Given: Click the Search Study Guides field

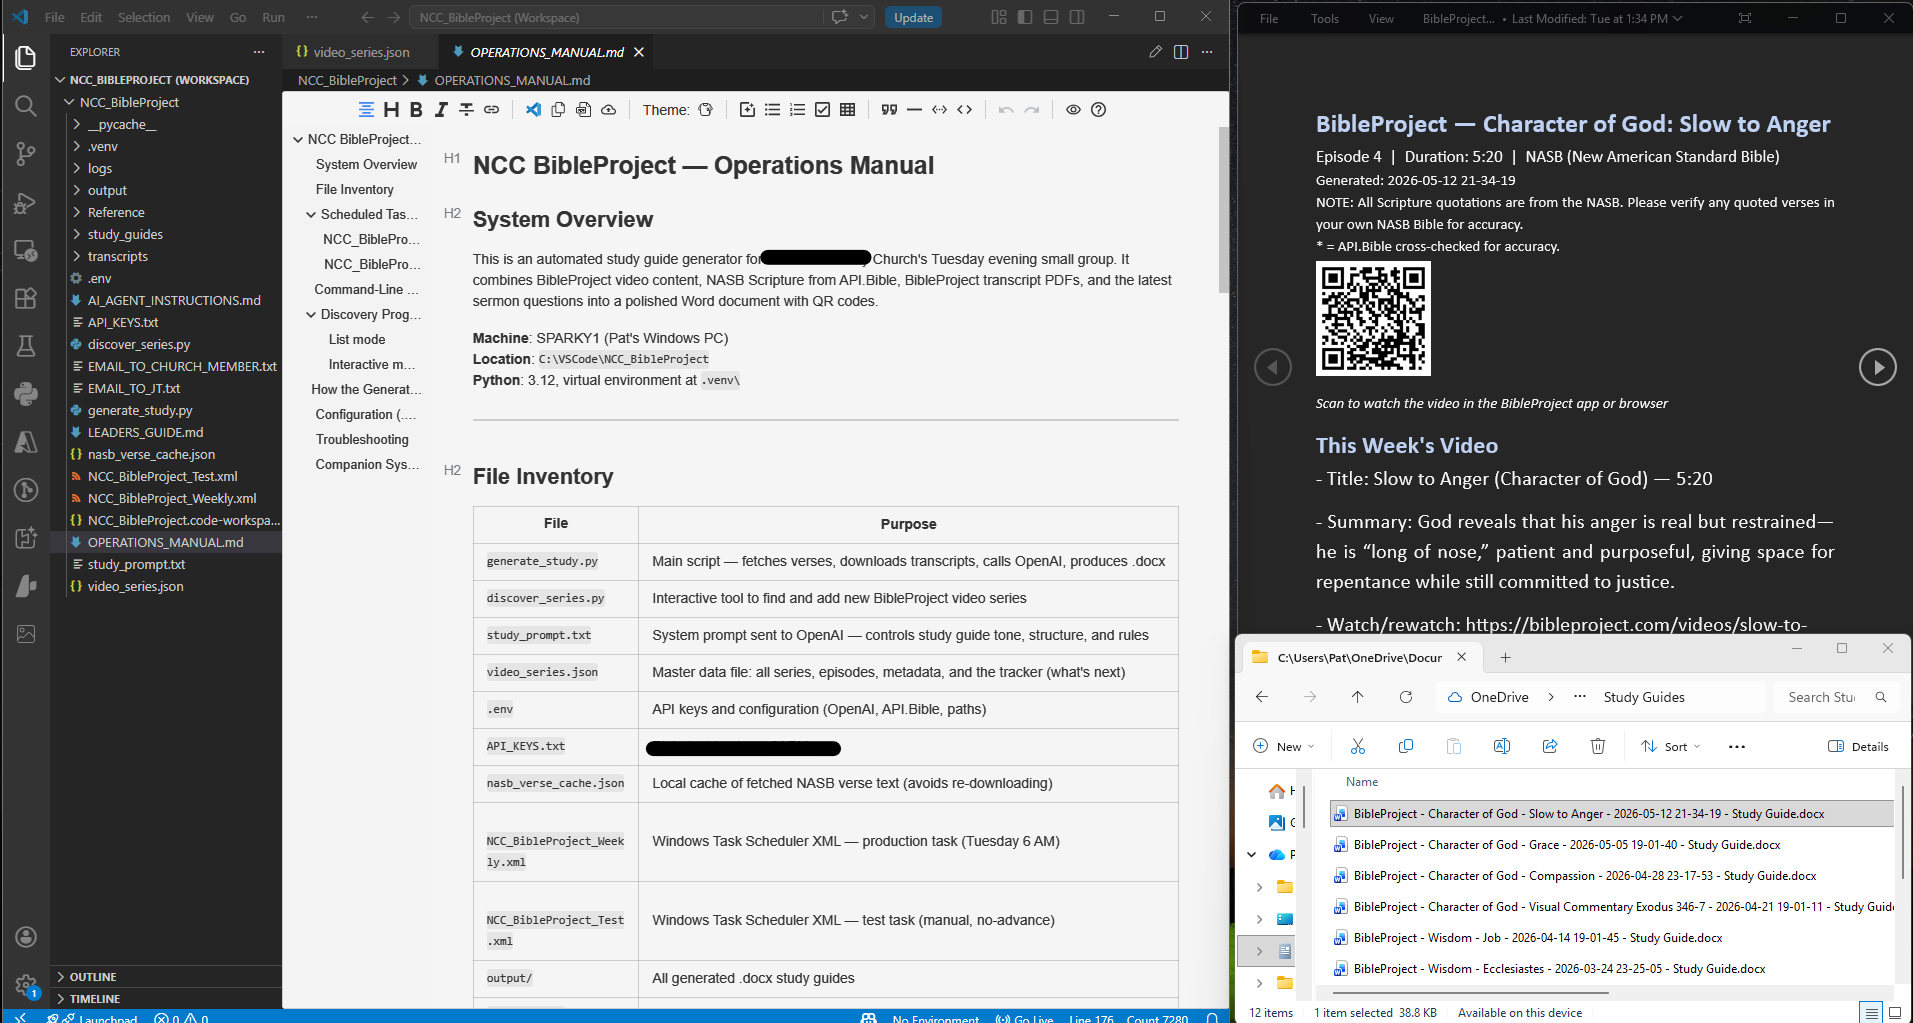Looking at the screenshot, I should pyautogui.click(x=1836, y=697).
